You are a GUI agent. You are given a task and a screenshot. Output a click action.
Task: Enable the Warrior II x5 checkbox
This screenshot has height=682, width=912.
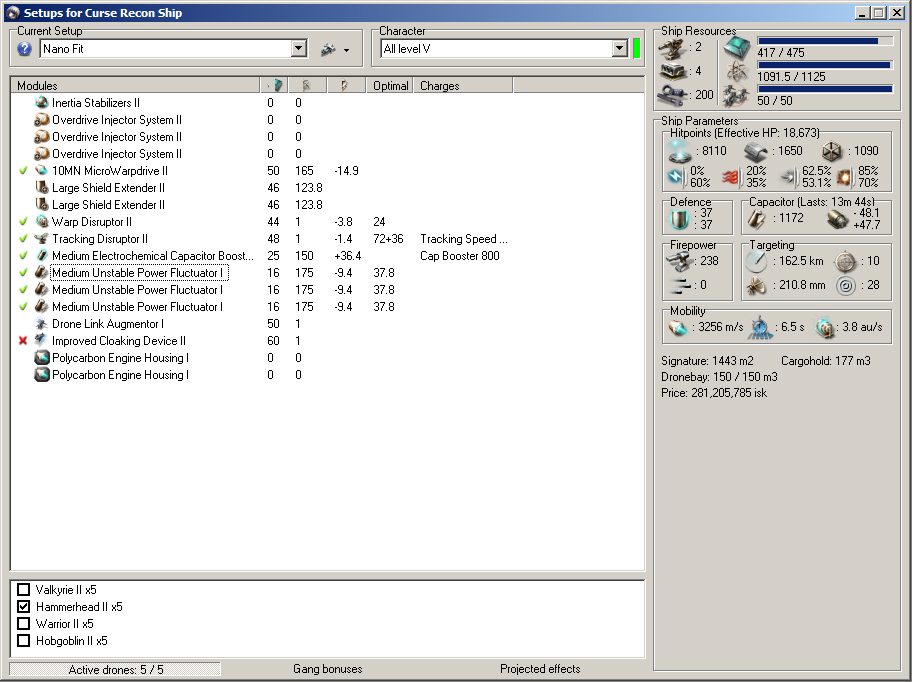(23, 624)
